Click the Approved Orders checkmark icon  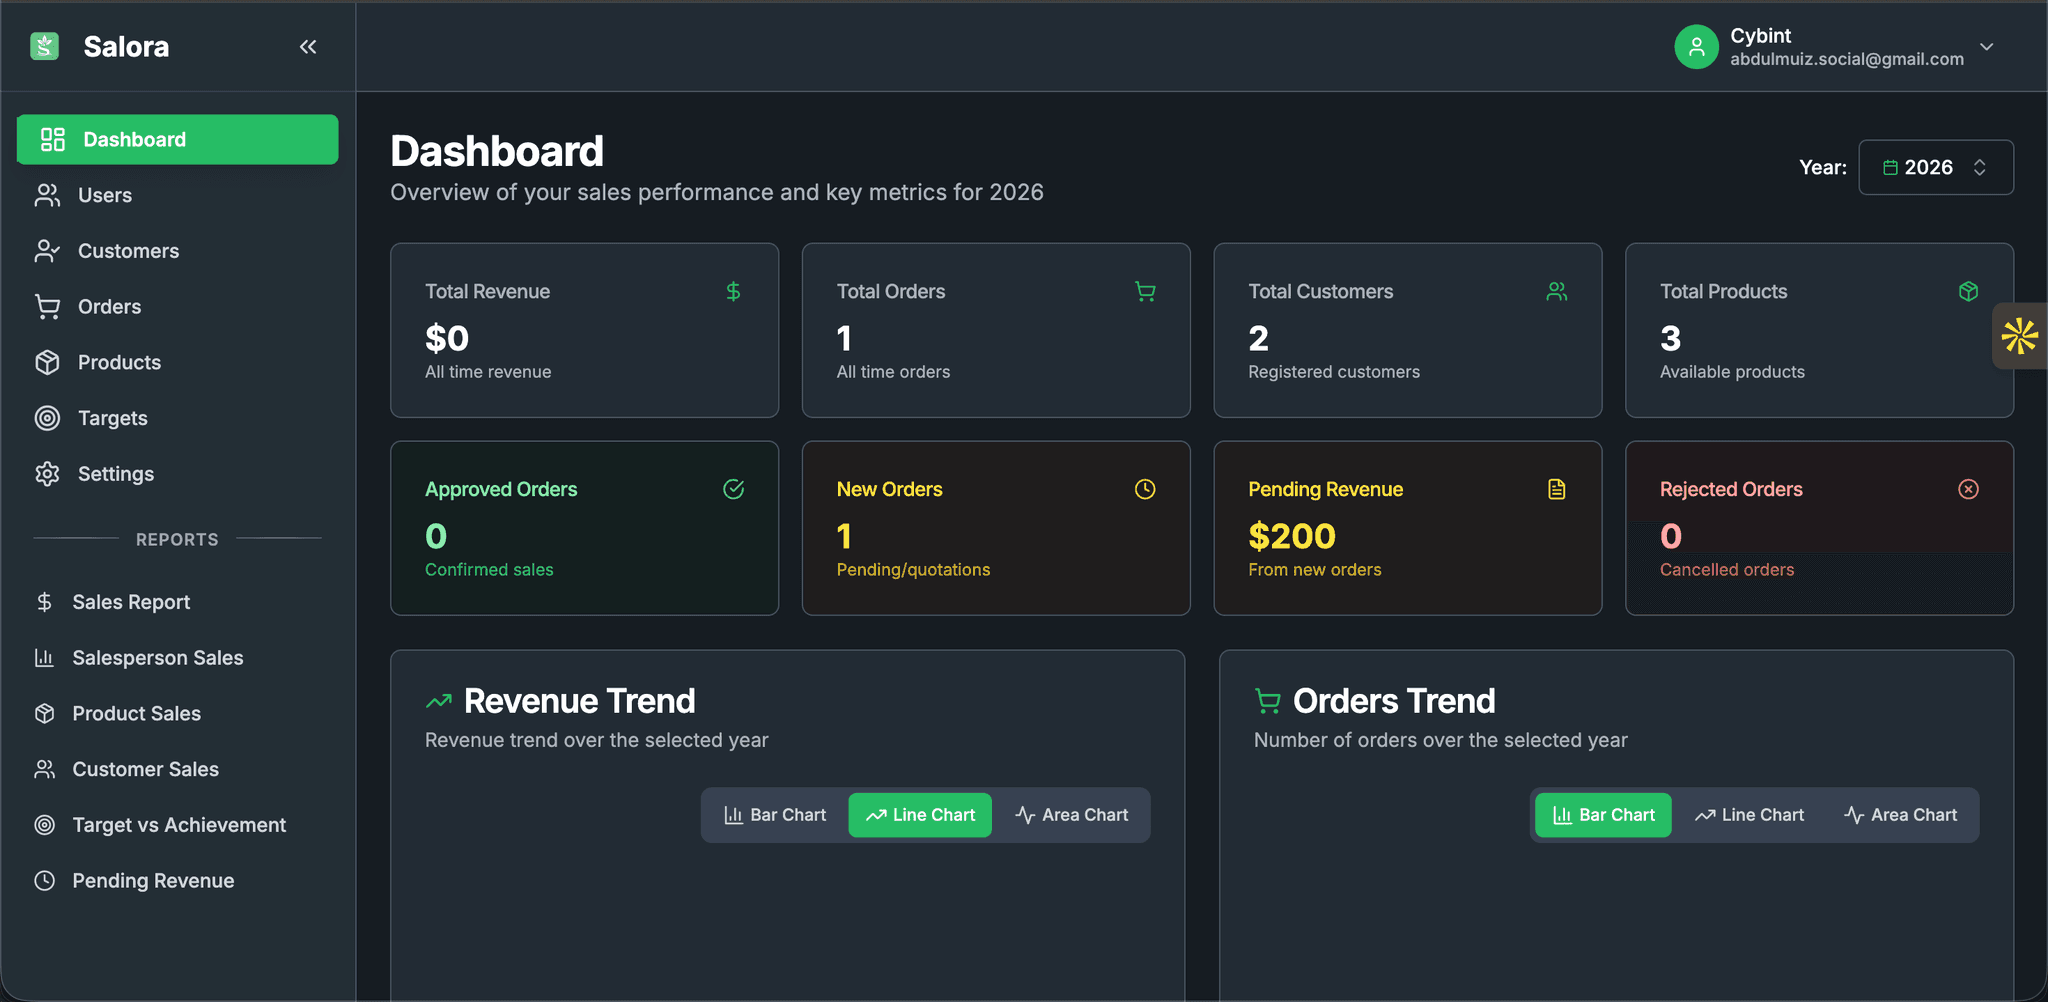click(733, 489)
